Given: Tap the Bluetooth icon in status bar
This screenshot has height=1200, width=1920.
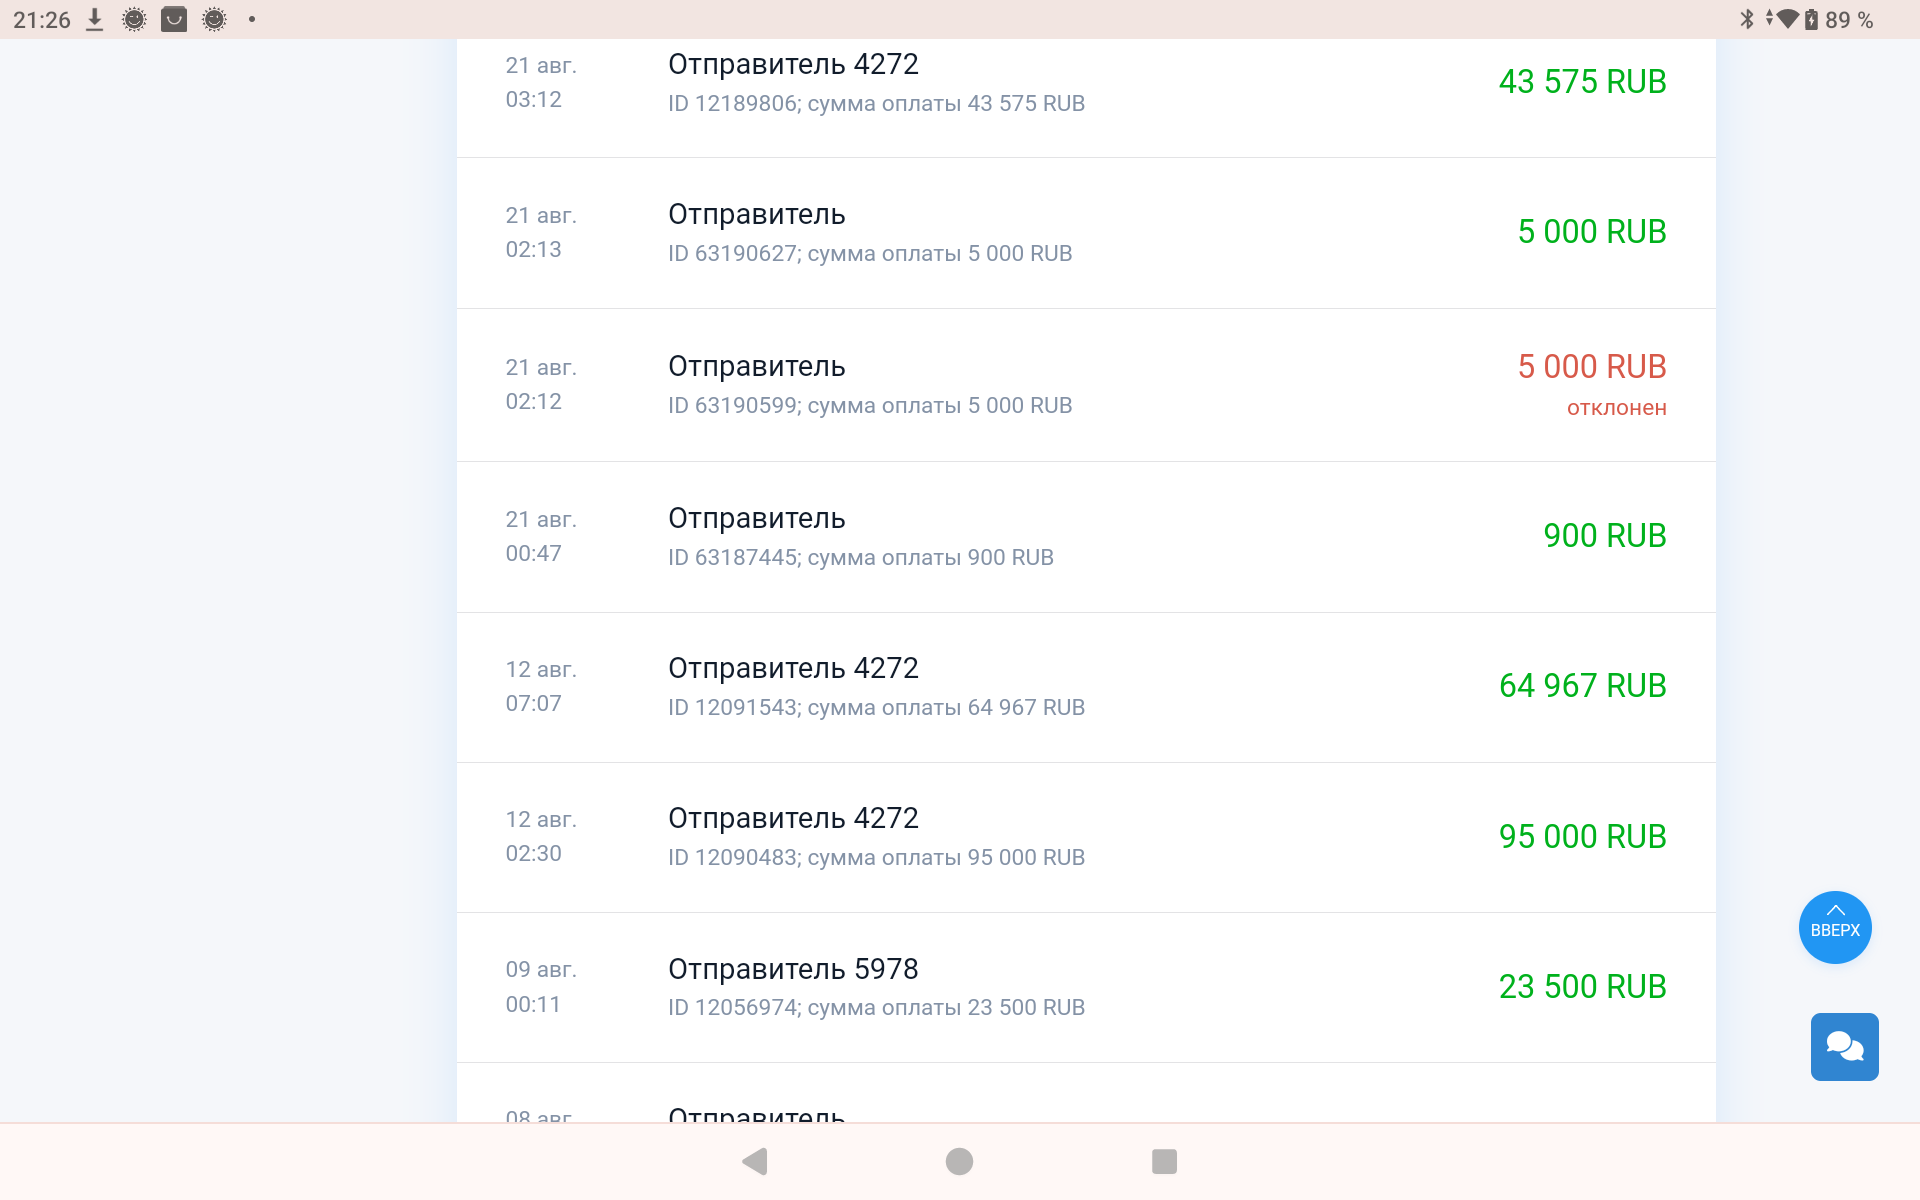Looking at the screenshot, I should tap(1747, 19).
